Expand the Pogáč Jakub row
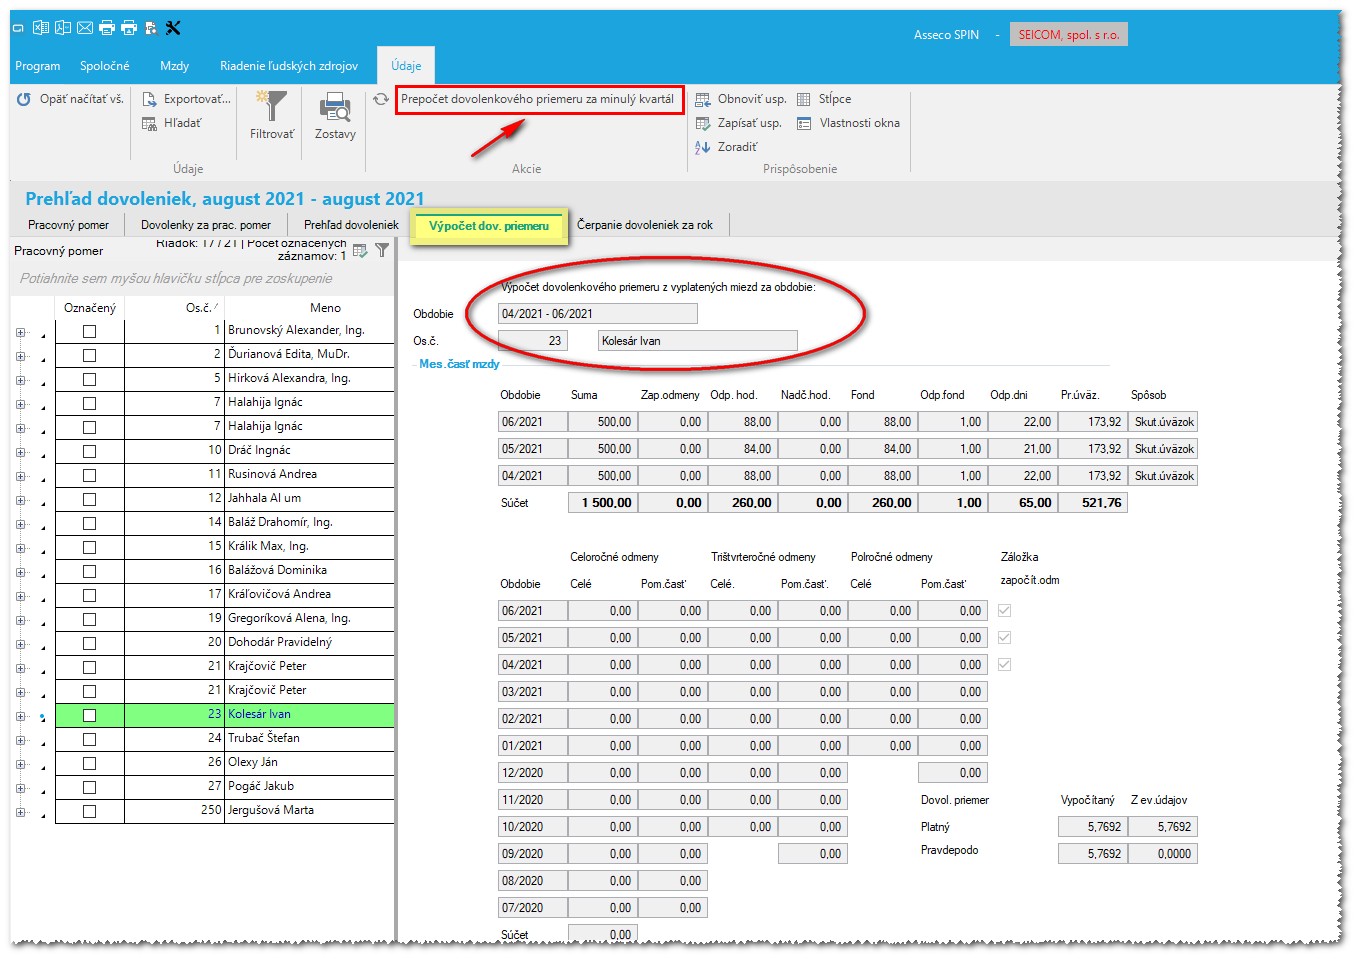Screen dimensions: 1359x961 (21, 788)
